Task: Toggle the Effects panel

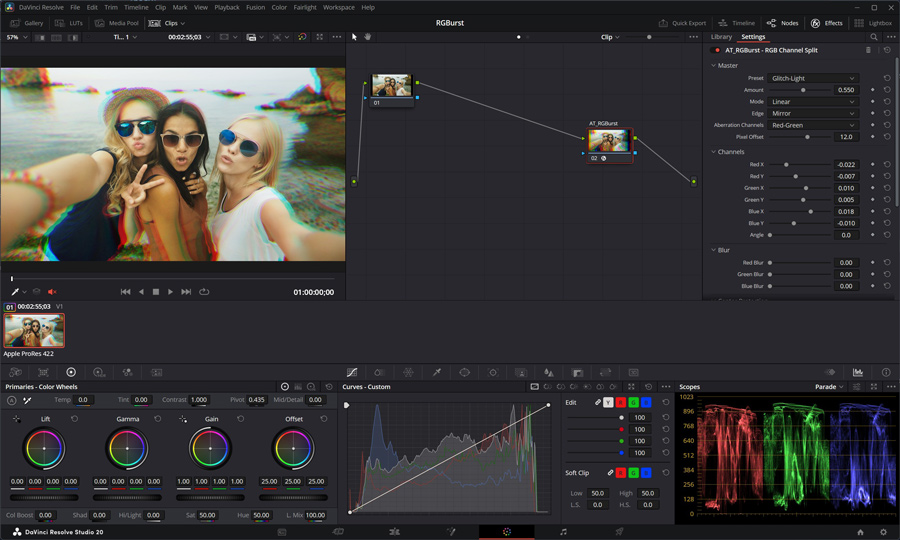Action: coord(827,23)
